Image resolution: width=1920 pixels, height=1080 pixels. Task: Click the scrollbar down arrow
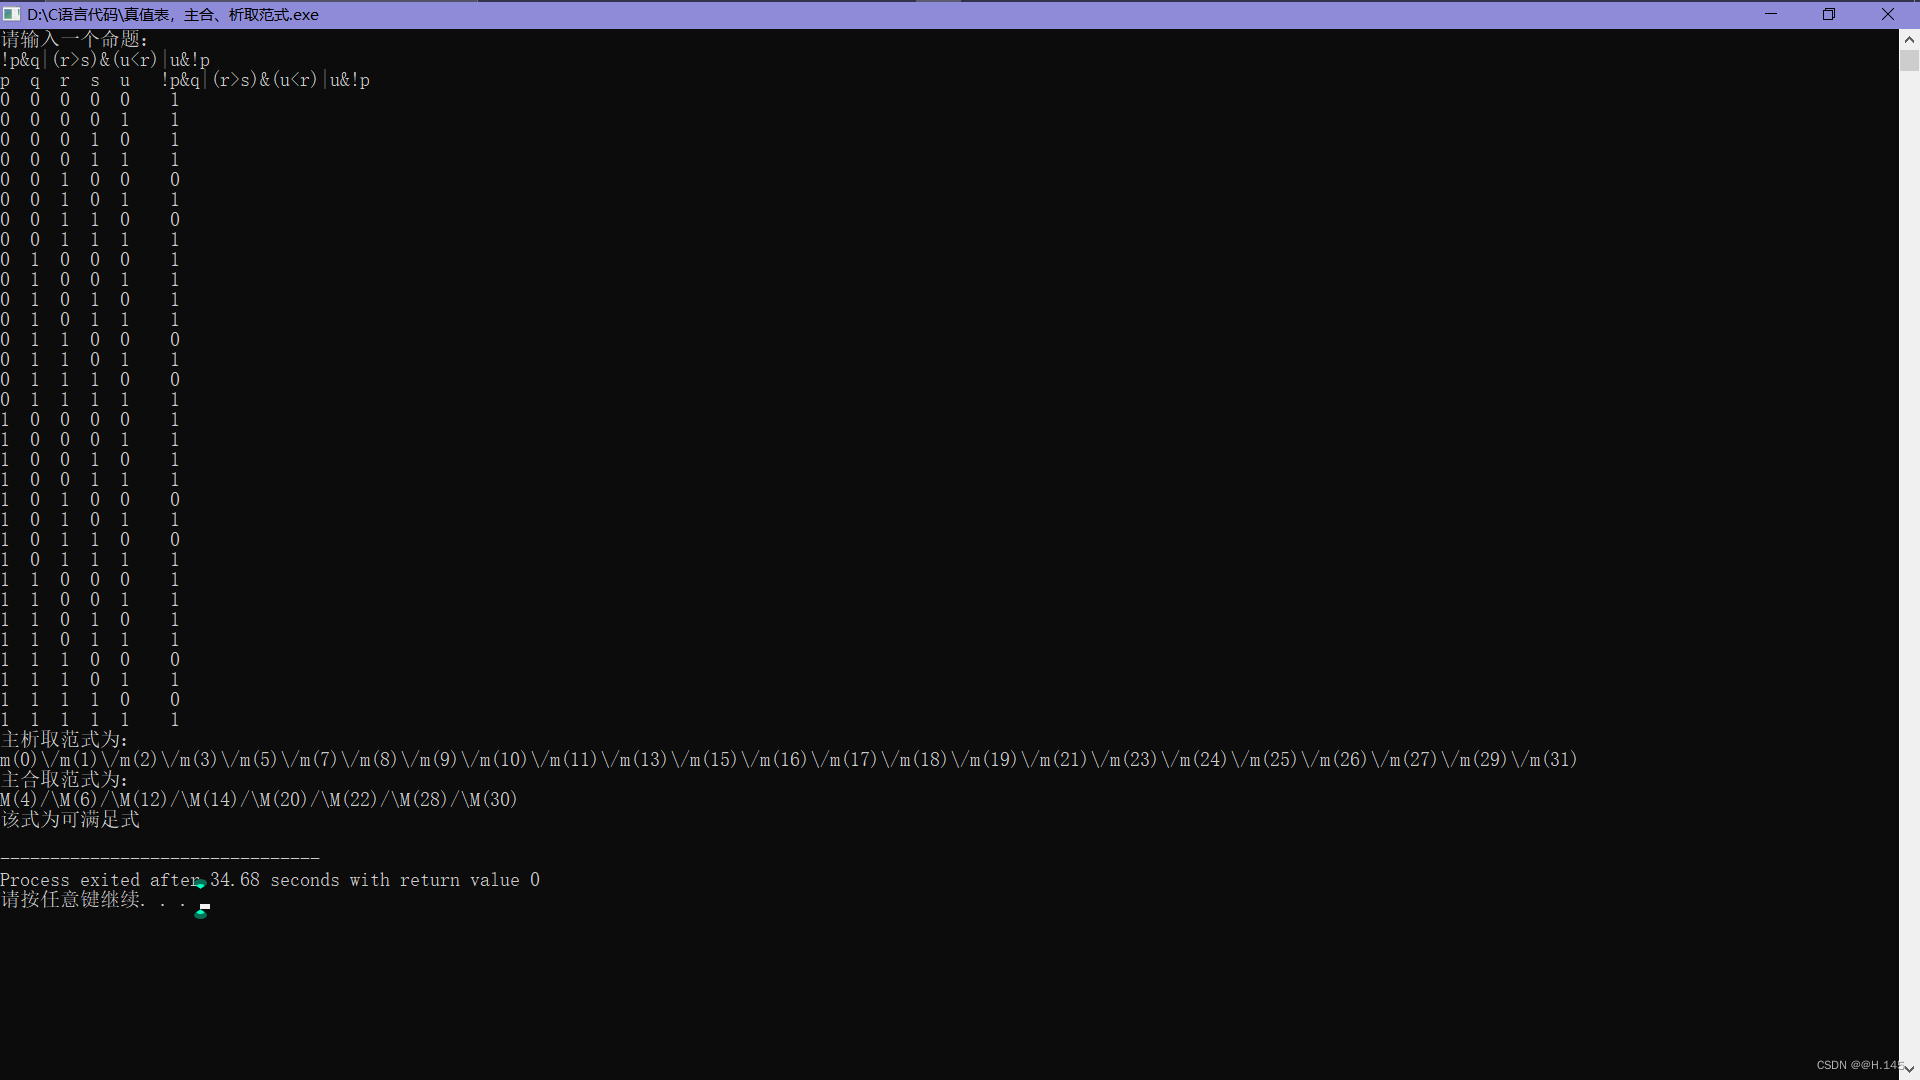1909,1069
